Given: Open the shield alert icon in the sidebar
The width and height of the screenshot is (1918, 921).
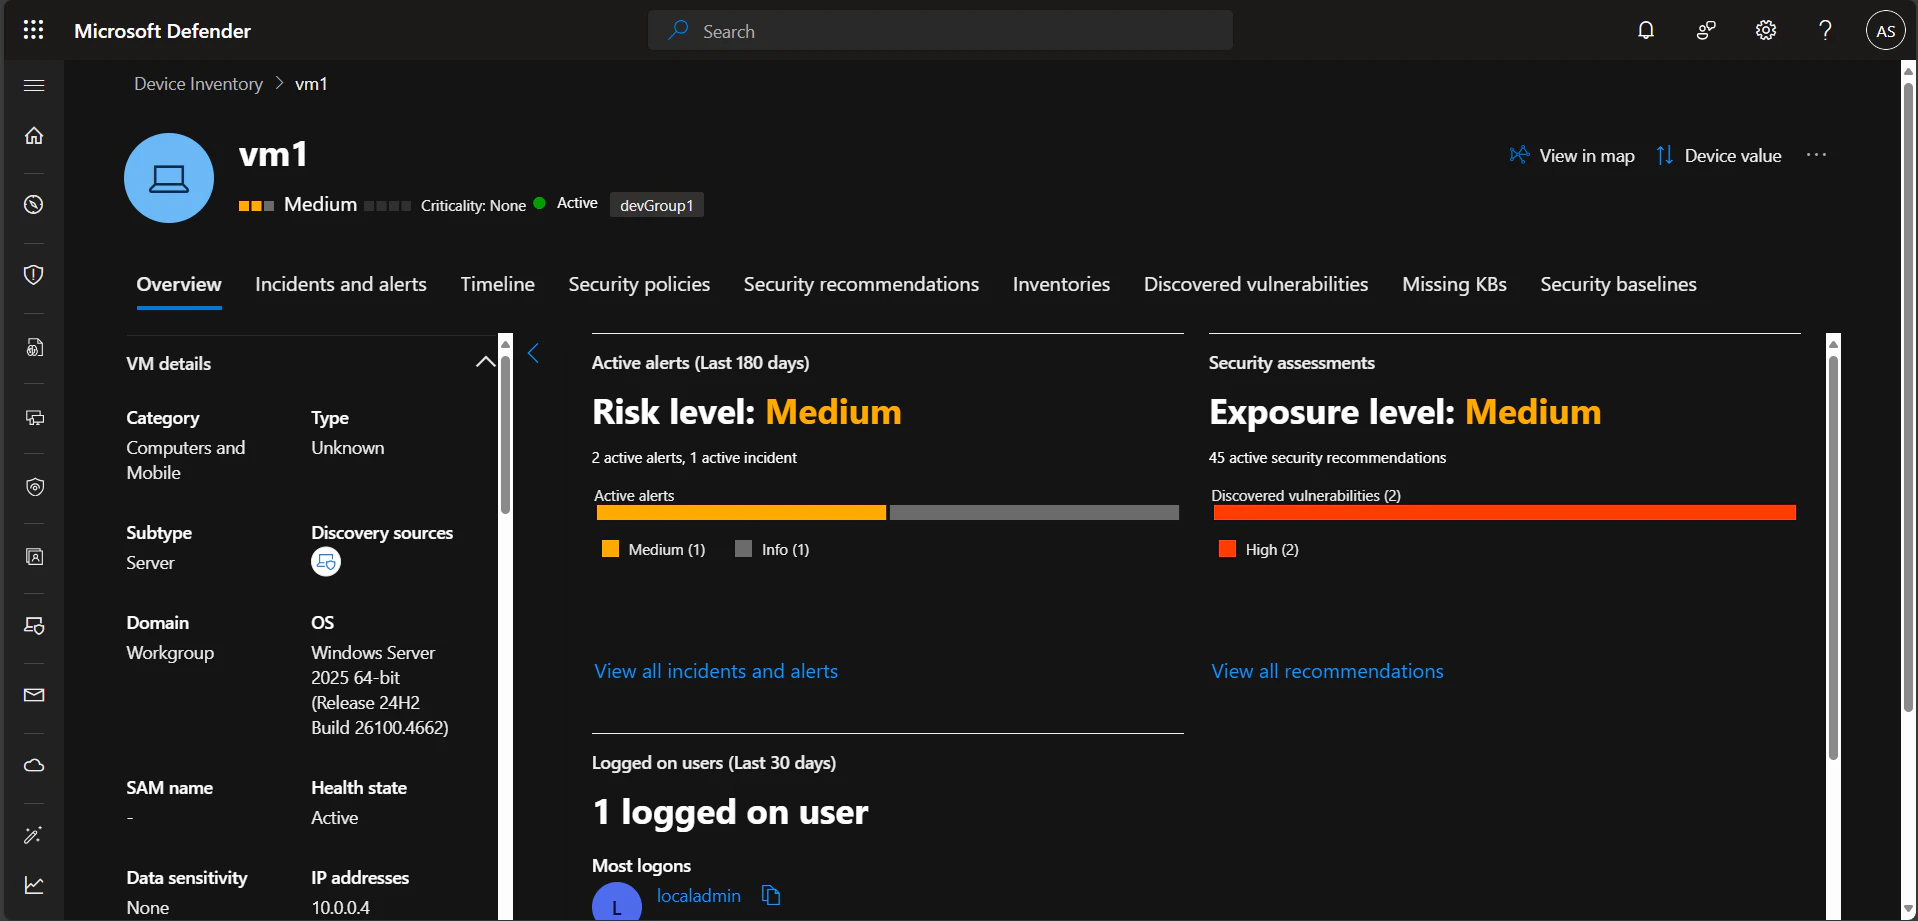Looking at the screenshot, I should [34, 275].
